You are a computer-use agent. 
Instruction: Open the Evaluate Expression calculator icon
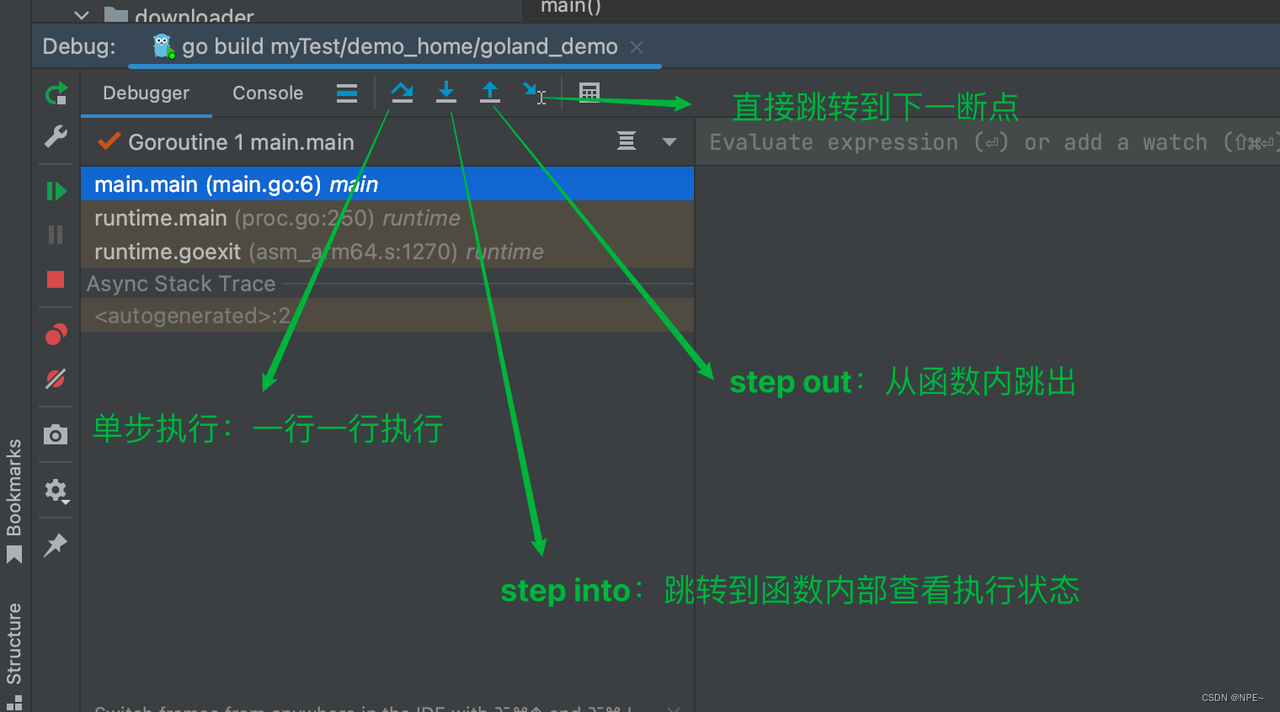[x=589, y=92]
